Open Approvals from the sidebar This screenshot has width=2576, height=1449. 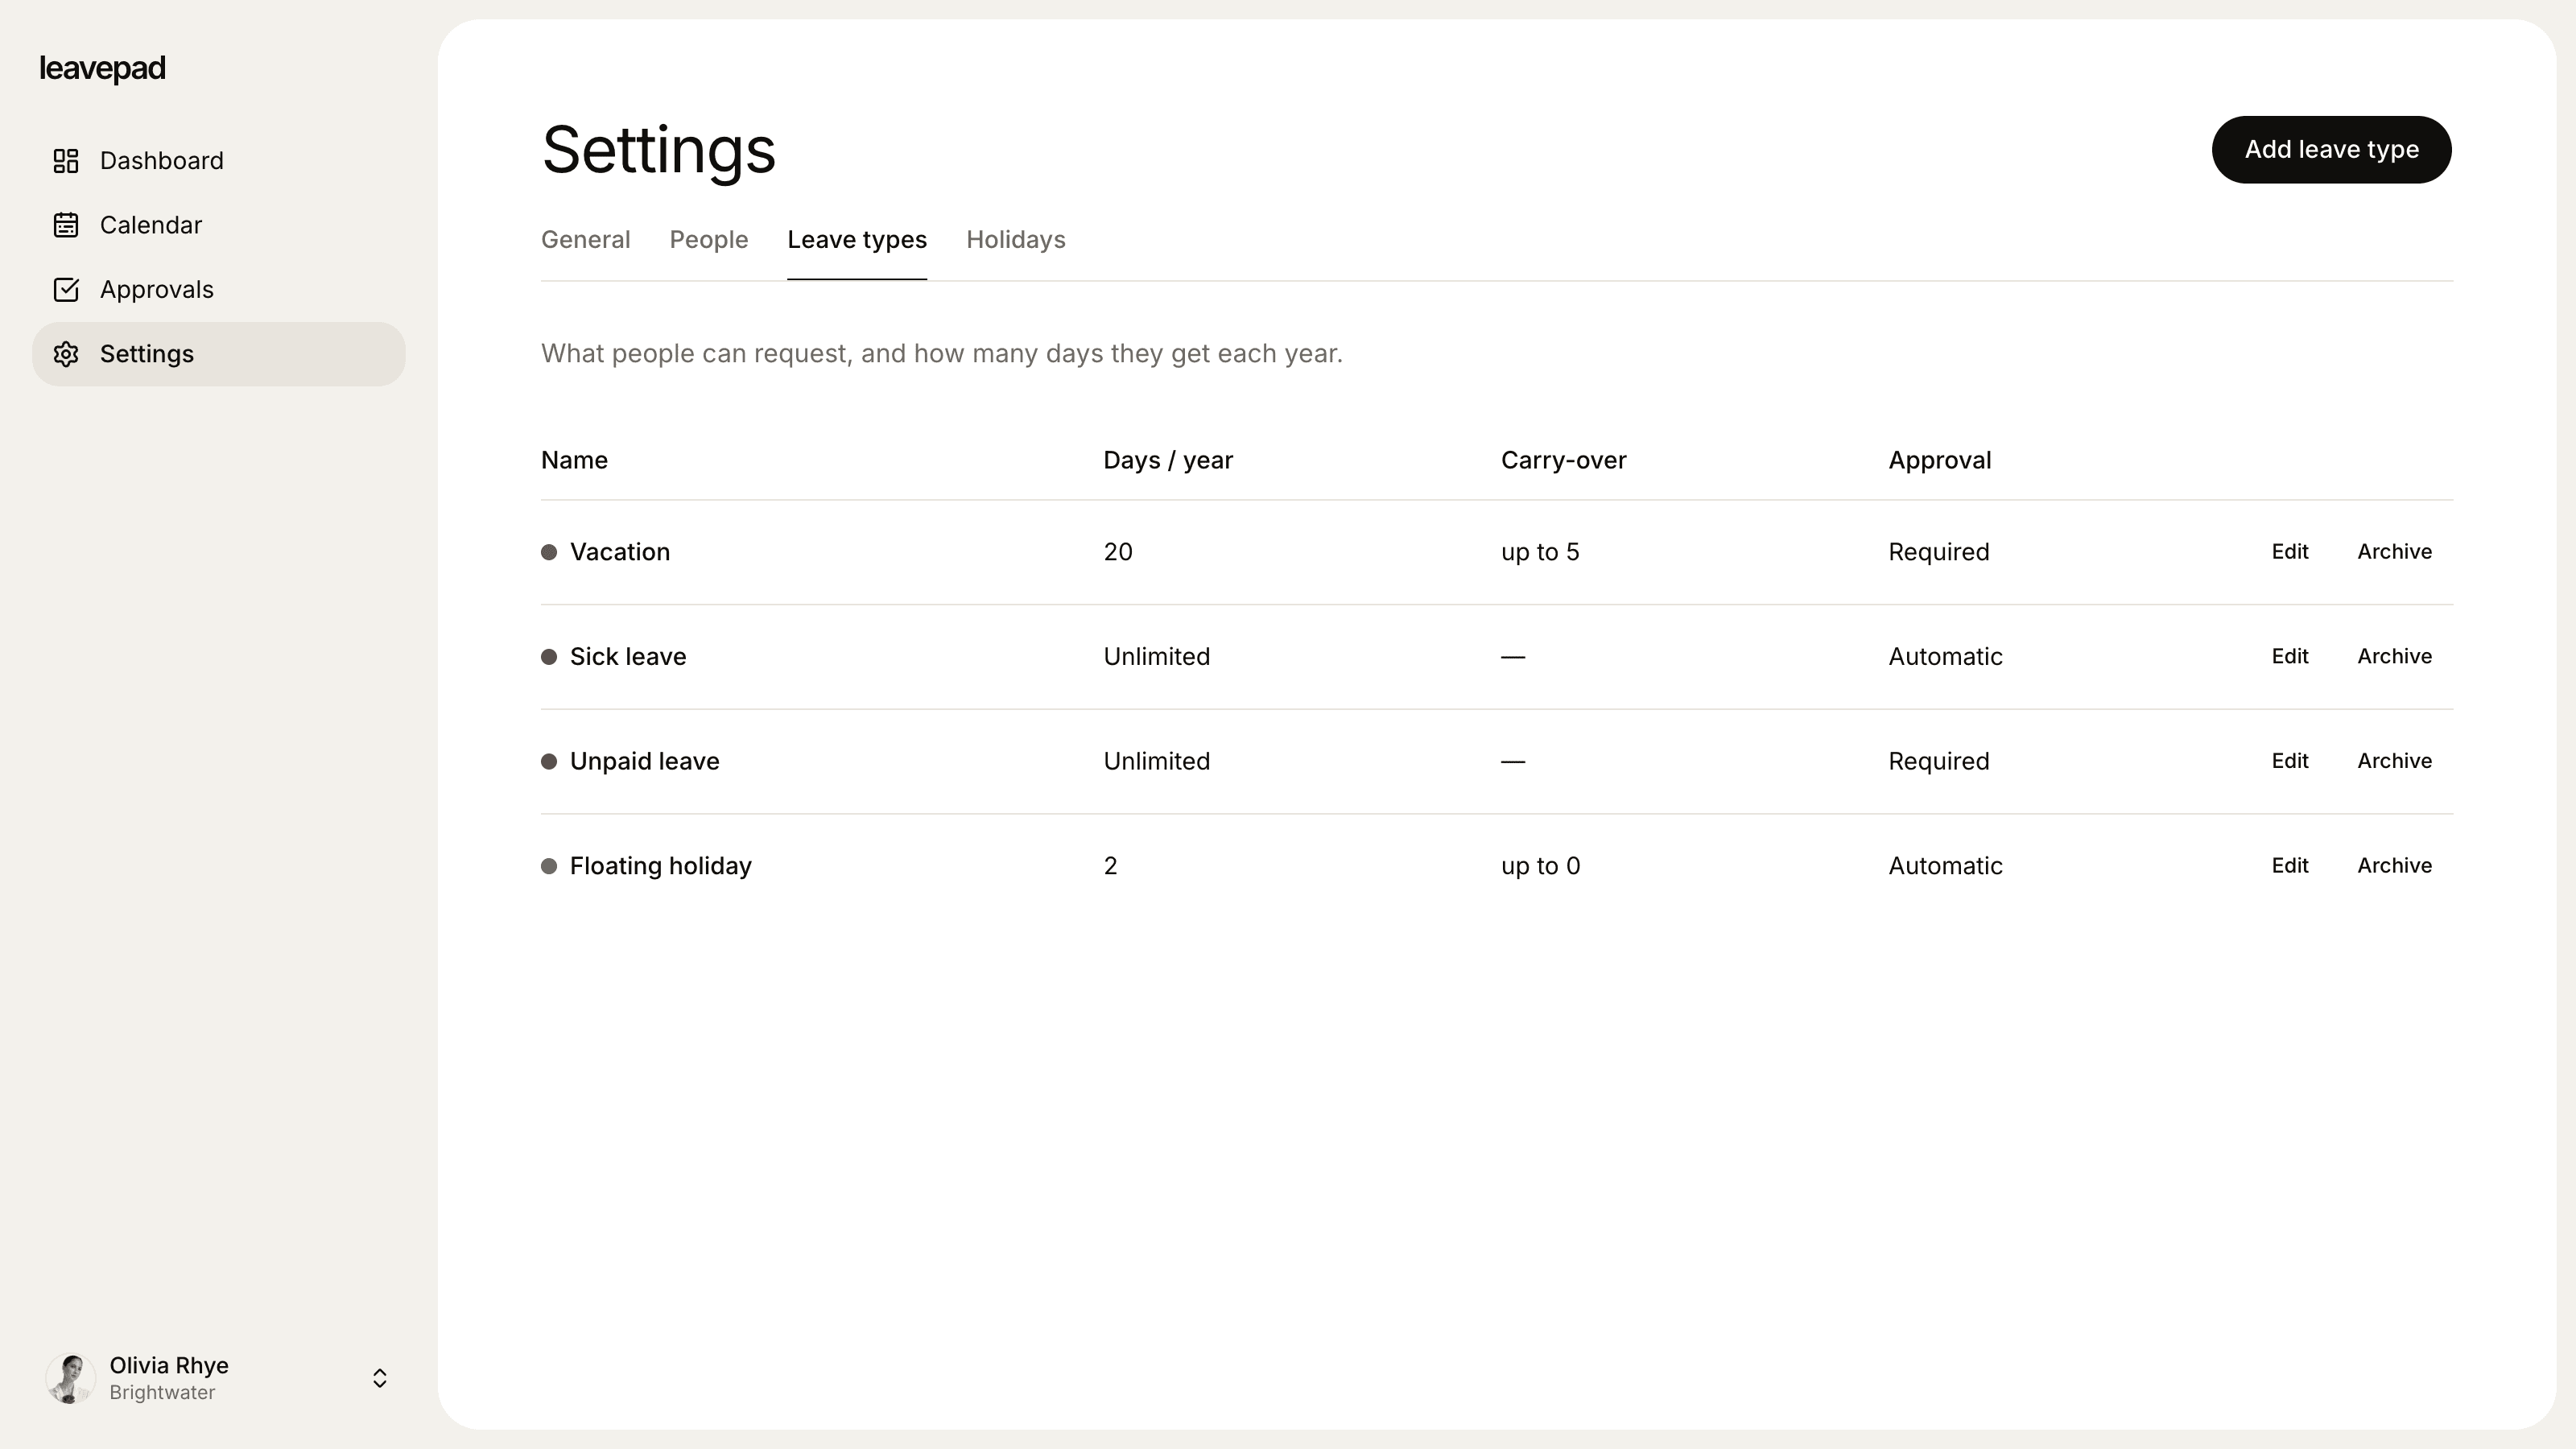[x=219, y=290]
